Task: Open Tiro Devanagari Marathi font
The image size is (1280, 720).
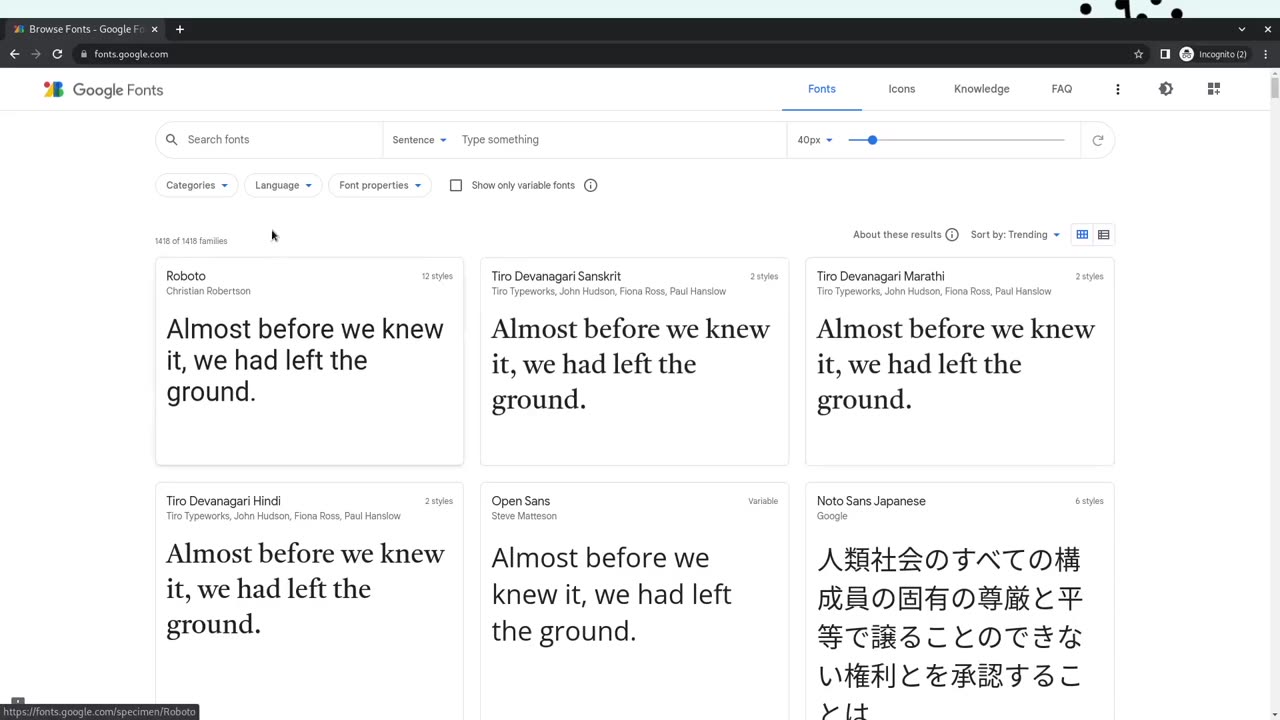Action: 959,361
